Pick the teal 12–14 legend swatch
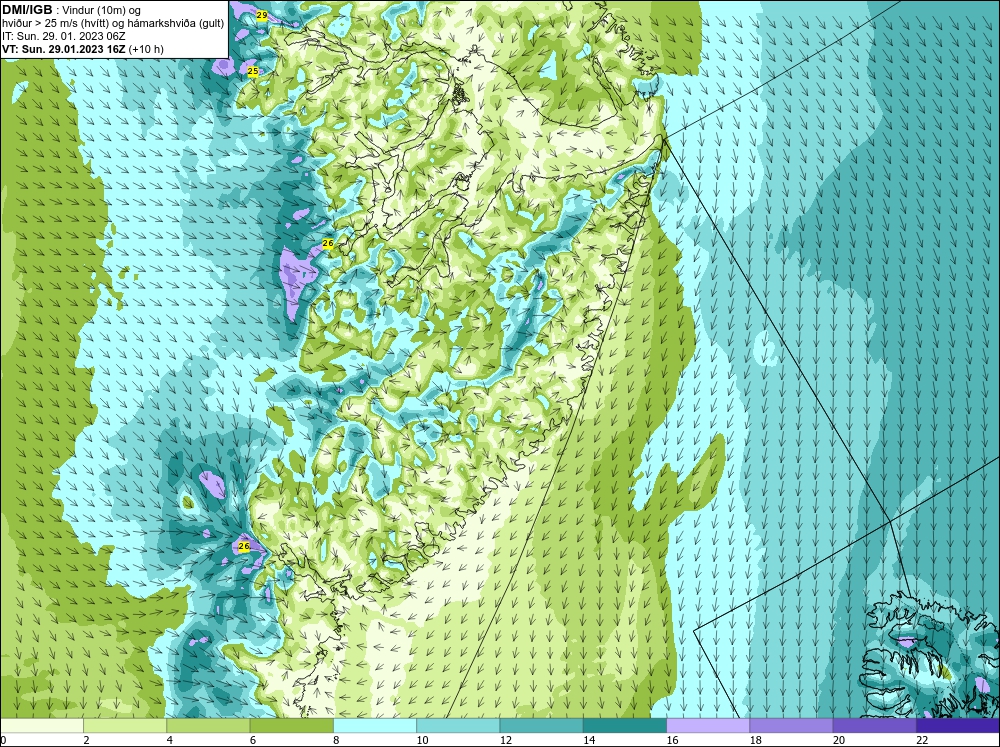Viewport: 1000px width, 747px height. point(541,726)
